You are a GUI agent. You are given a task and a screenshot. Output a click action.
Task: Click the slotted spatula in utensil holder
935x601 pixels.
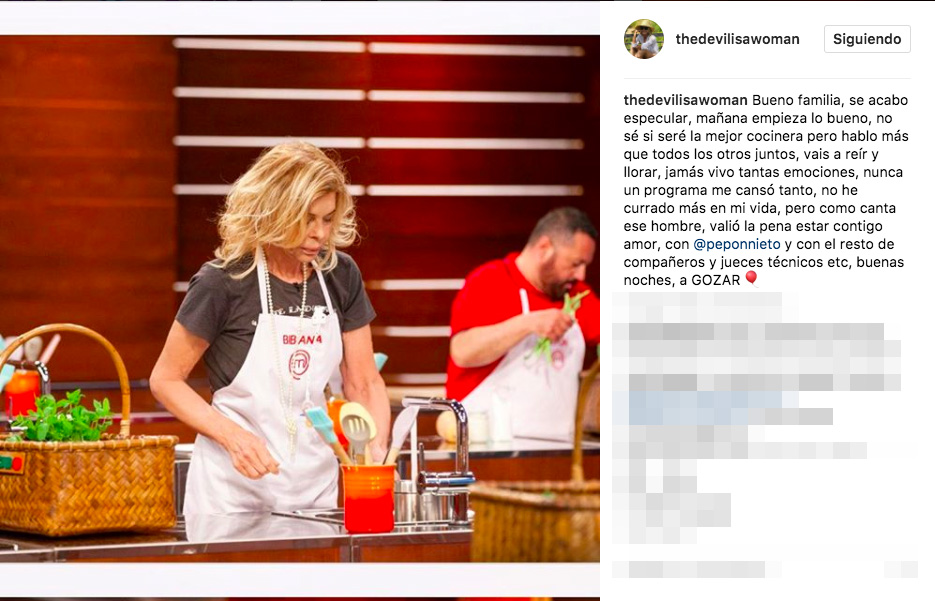pos(357,430)
